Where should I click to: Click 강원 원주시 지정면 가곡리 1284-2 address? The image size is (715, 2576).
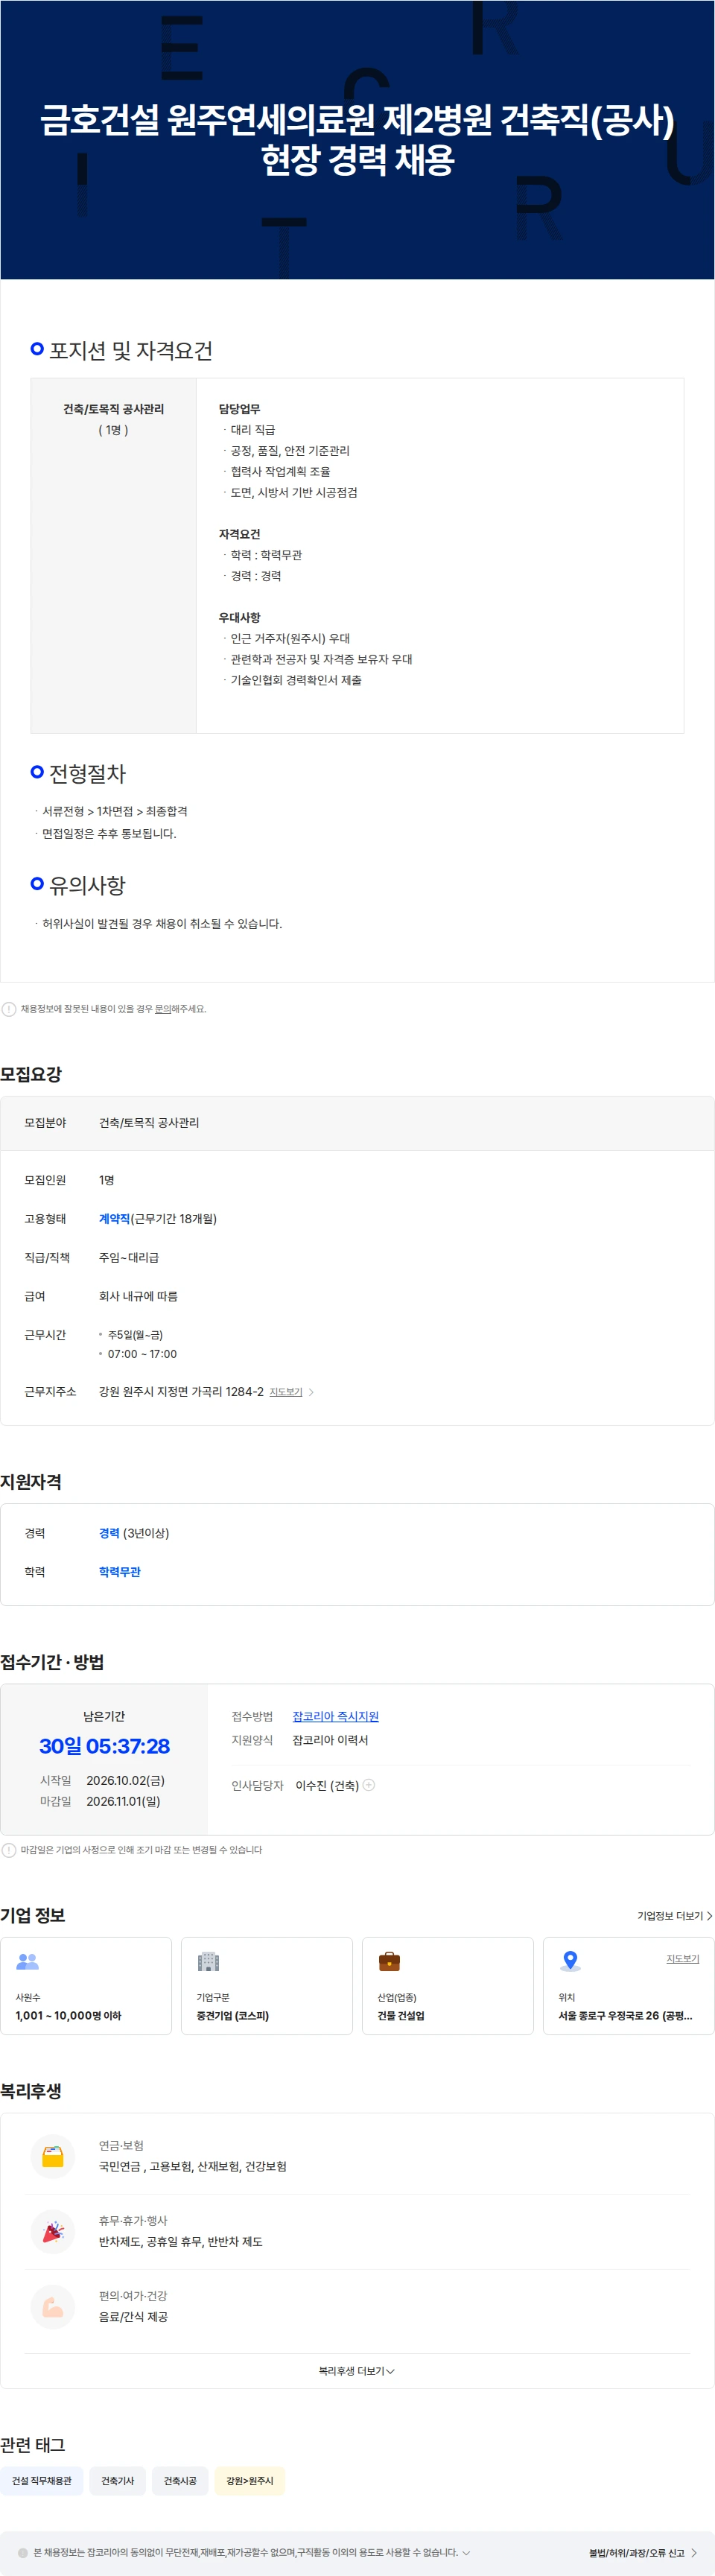tap(181, 1392)
